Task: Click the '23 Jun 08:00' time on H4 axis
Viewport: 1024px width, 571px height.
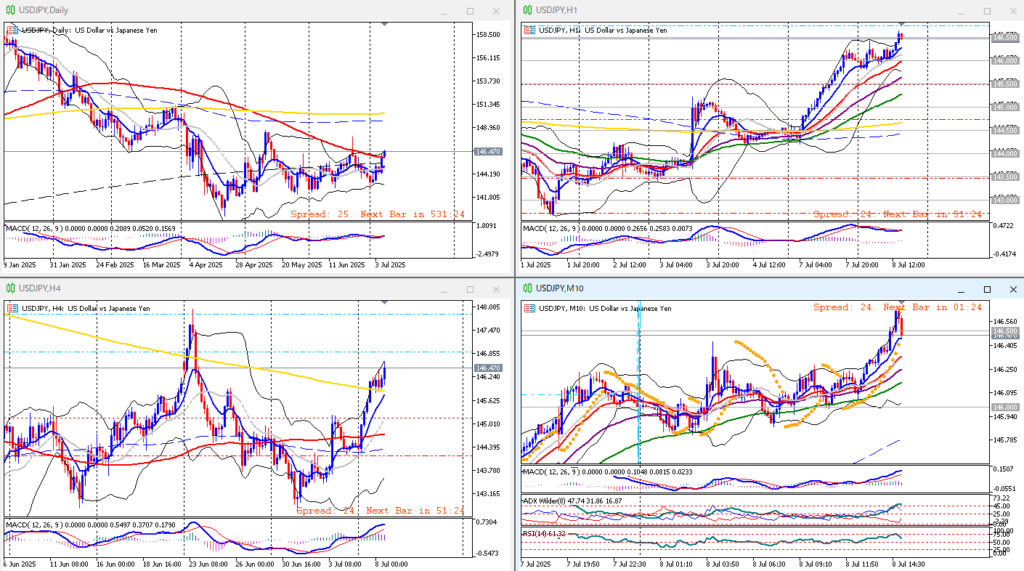Action: point(209,564)
